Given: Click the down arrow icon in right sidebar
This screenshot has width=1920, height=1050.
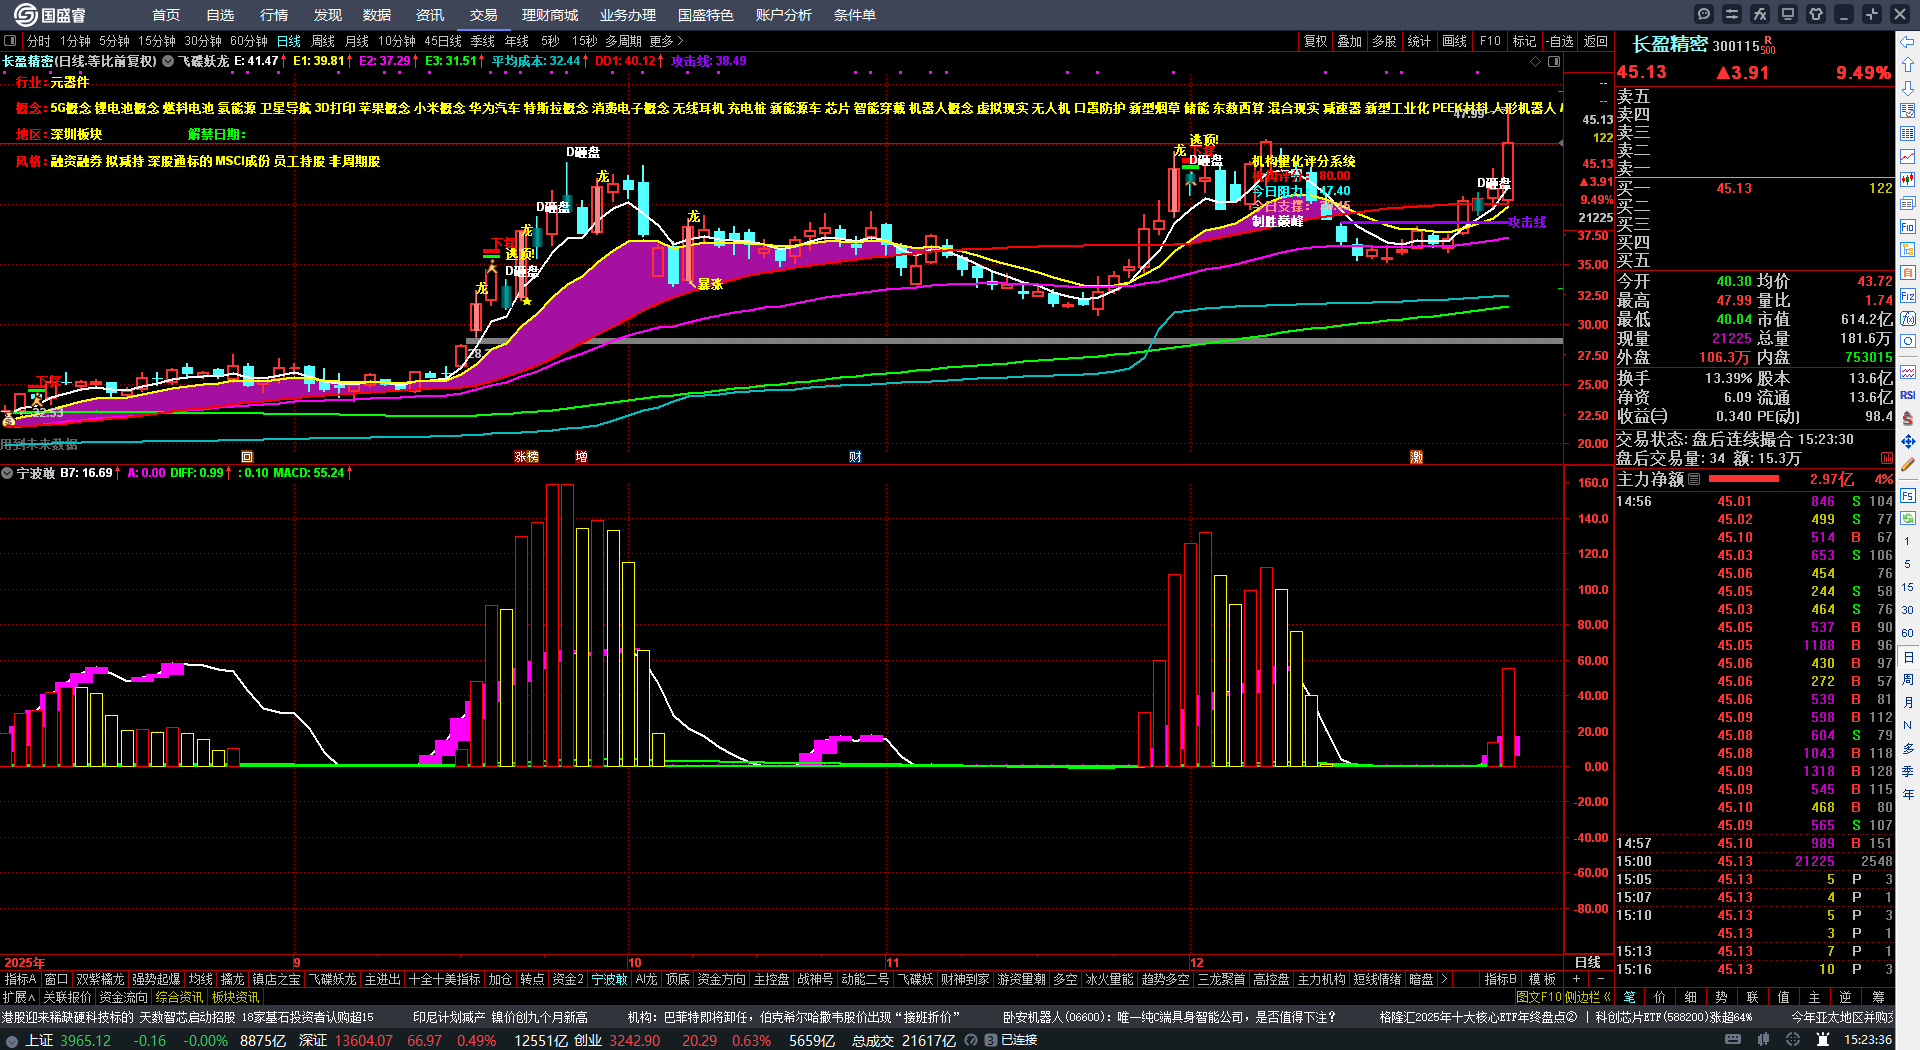Looking at the screenshot, I should pos(1908,88).
